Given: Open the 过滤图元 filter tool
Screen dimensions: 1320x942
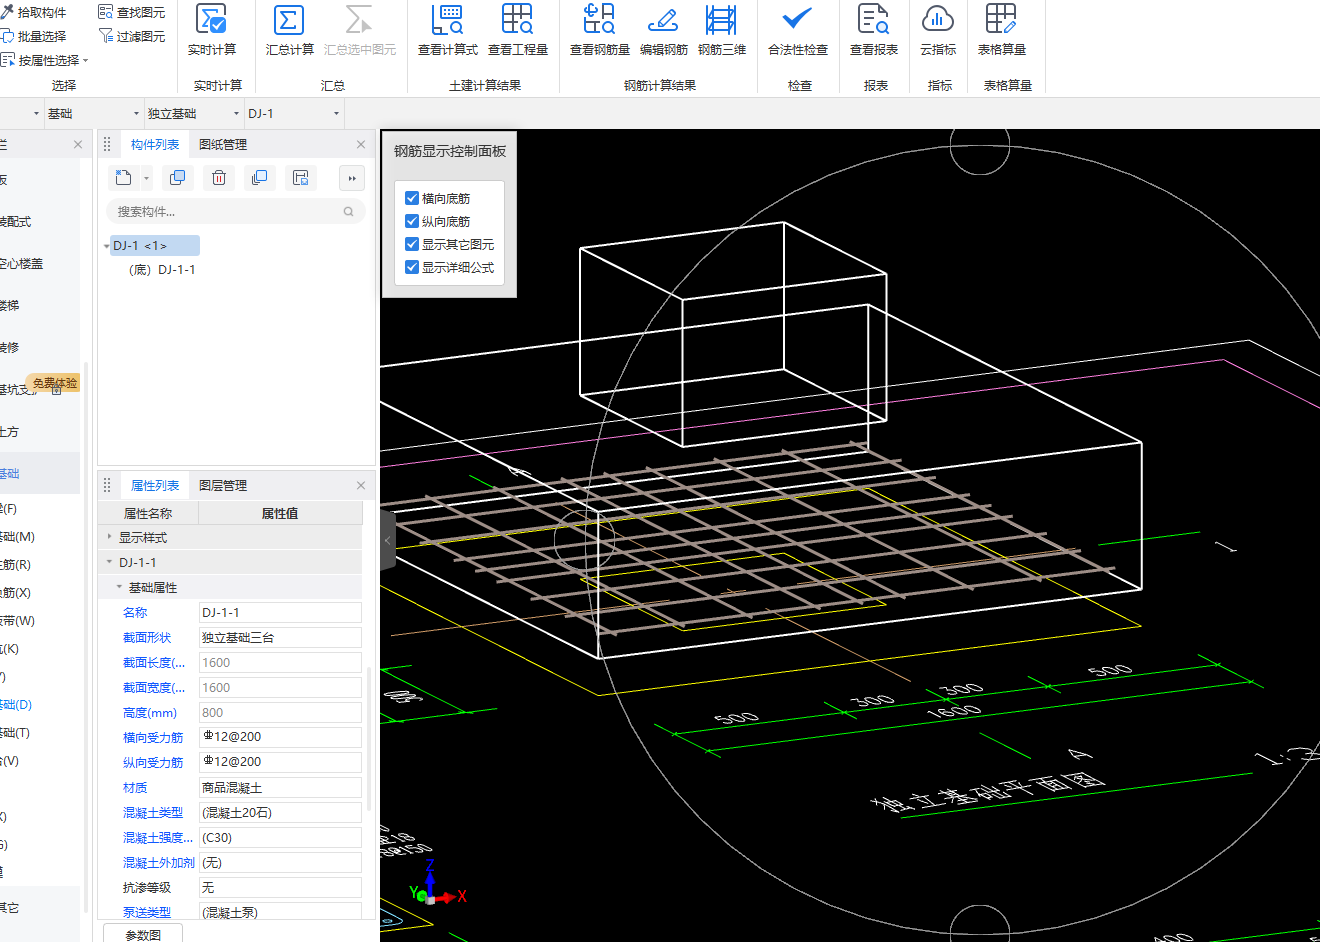Looking at the screenshot, I should pos(132,36).
